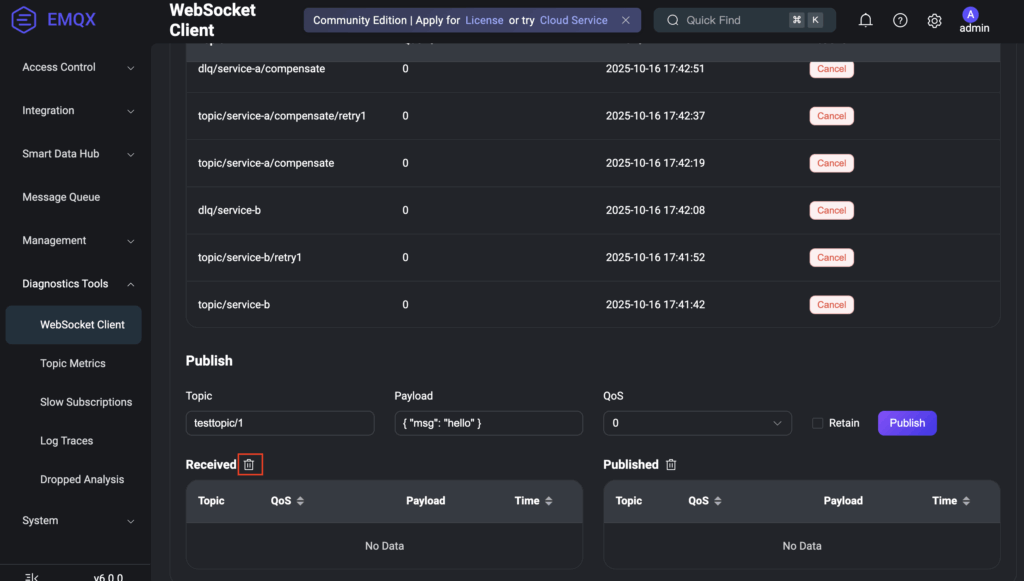Collapse sidebar using bottom collapse icon
The height and width of the screenshot is (581, 1024).
32,576
